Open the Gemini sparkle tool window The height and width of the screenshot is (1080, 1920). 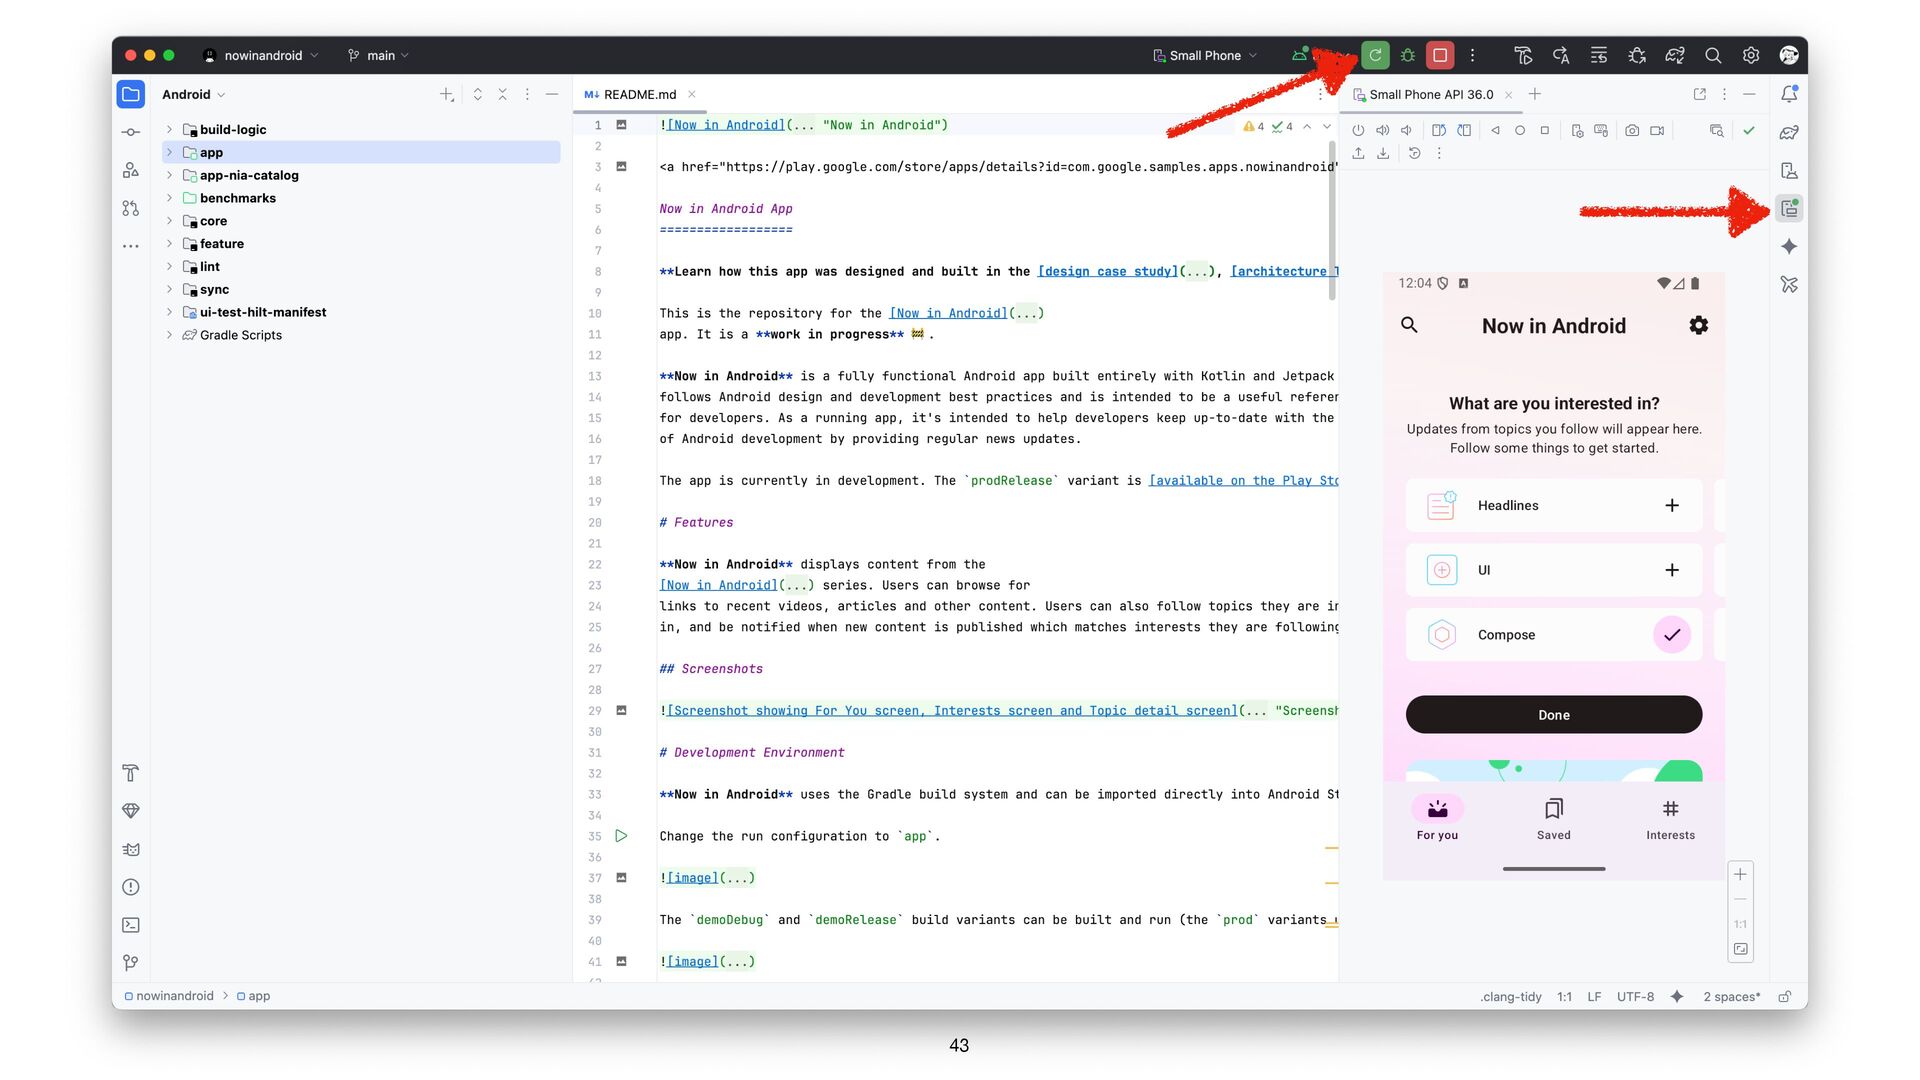click(x=1789, y=247)
